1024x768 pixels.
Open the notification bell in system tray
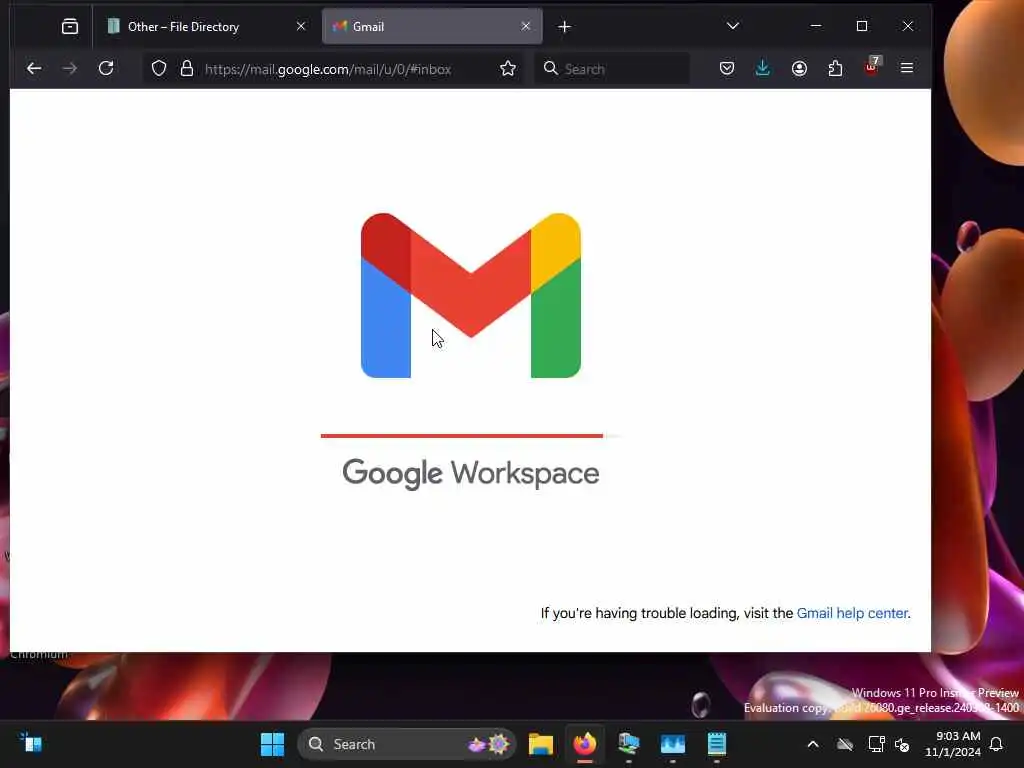pyautogui.click(x=997, y=744)
